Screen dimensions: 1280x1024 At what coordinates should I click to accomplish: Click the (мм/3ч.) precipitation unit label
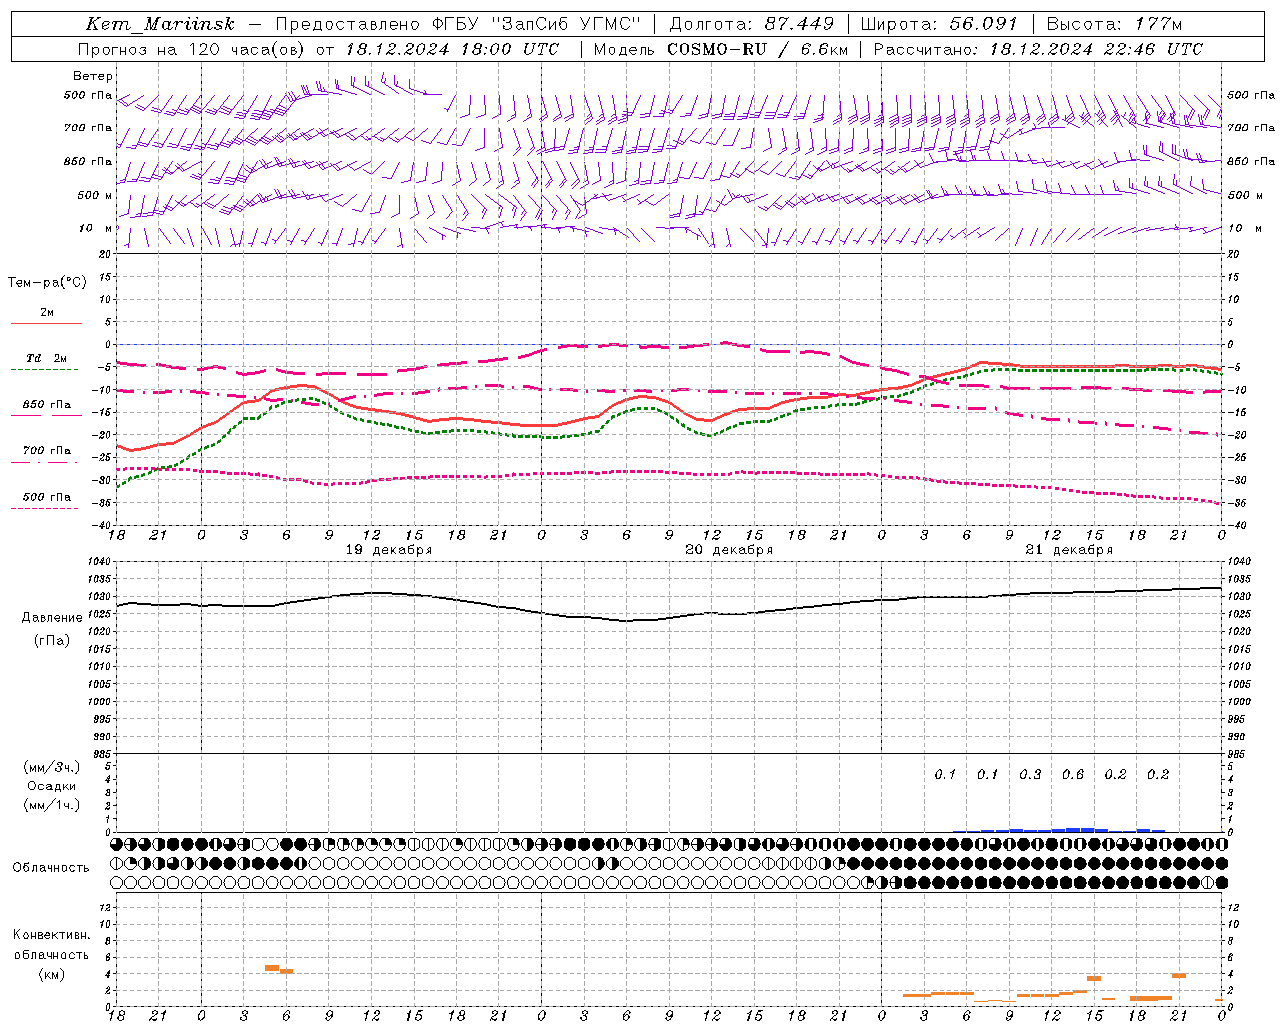[52, 767]
